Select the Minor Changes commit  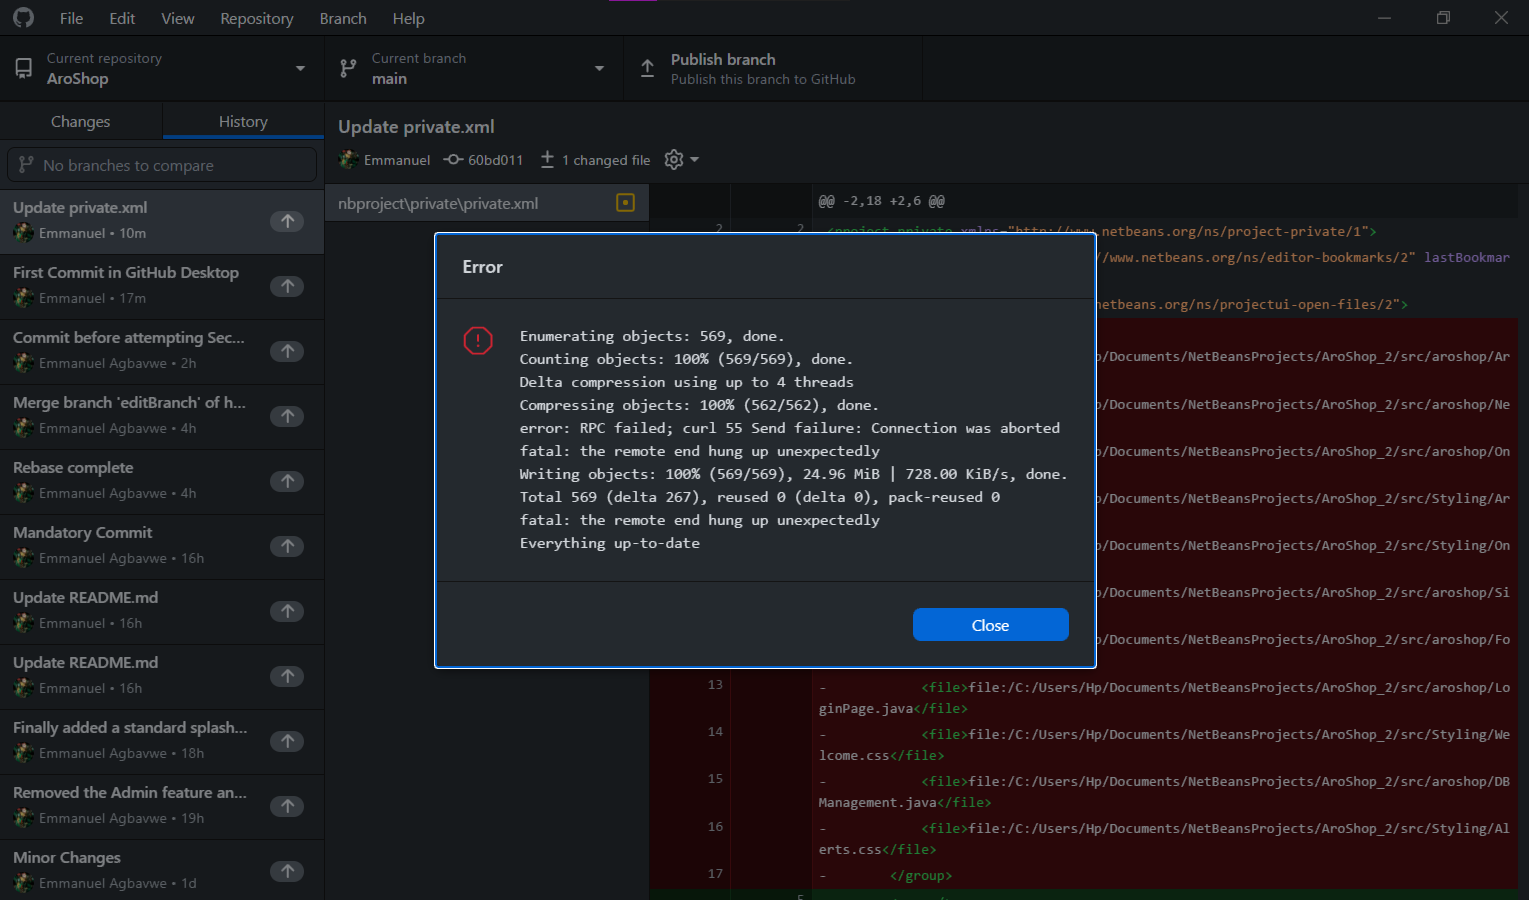click(162, 870)
